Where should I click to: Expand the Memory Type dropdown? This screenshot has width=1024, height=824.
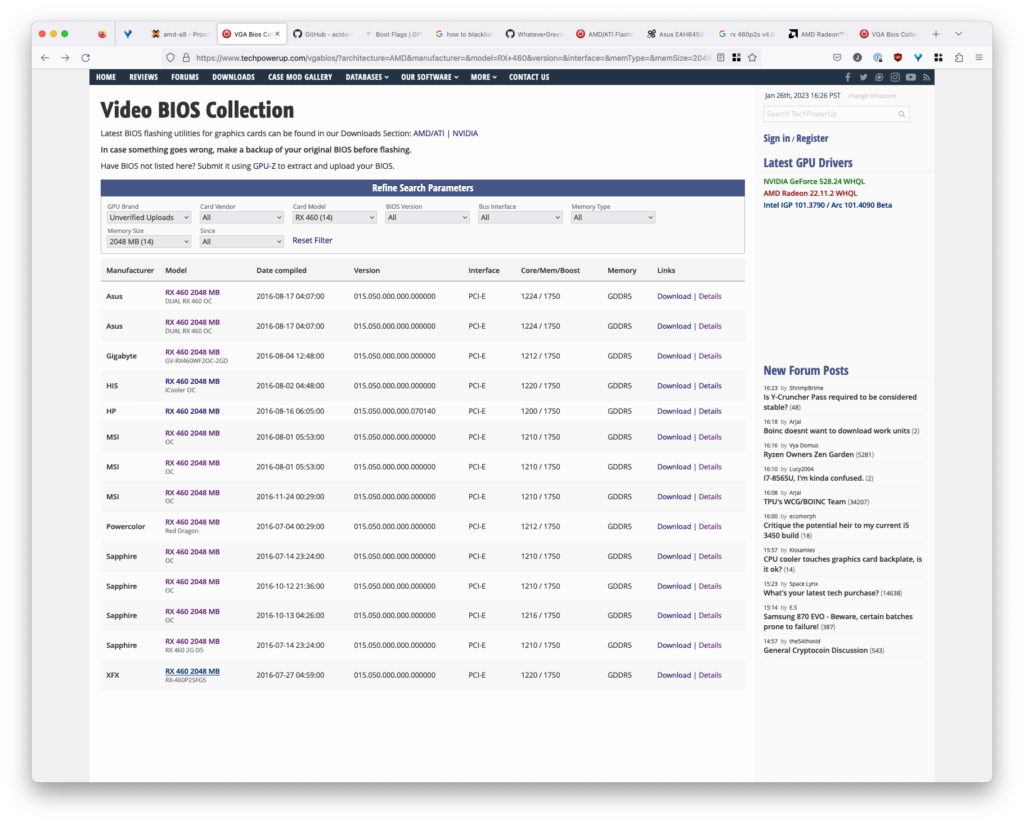coord(613,217)
